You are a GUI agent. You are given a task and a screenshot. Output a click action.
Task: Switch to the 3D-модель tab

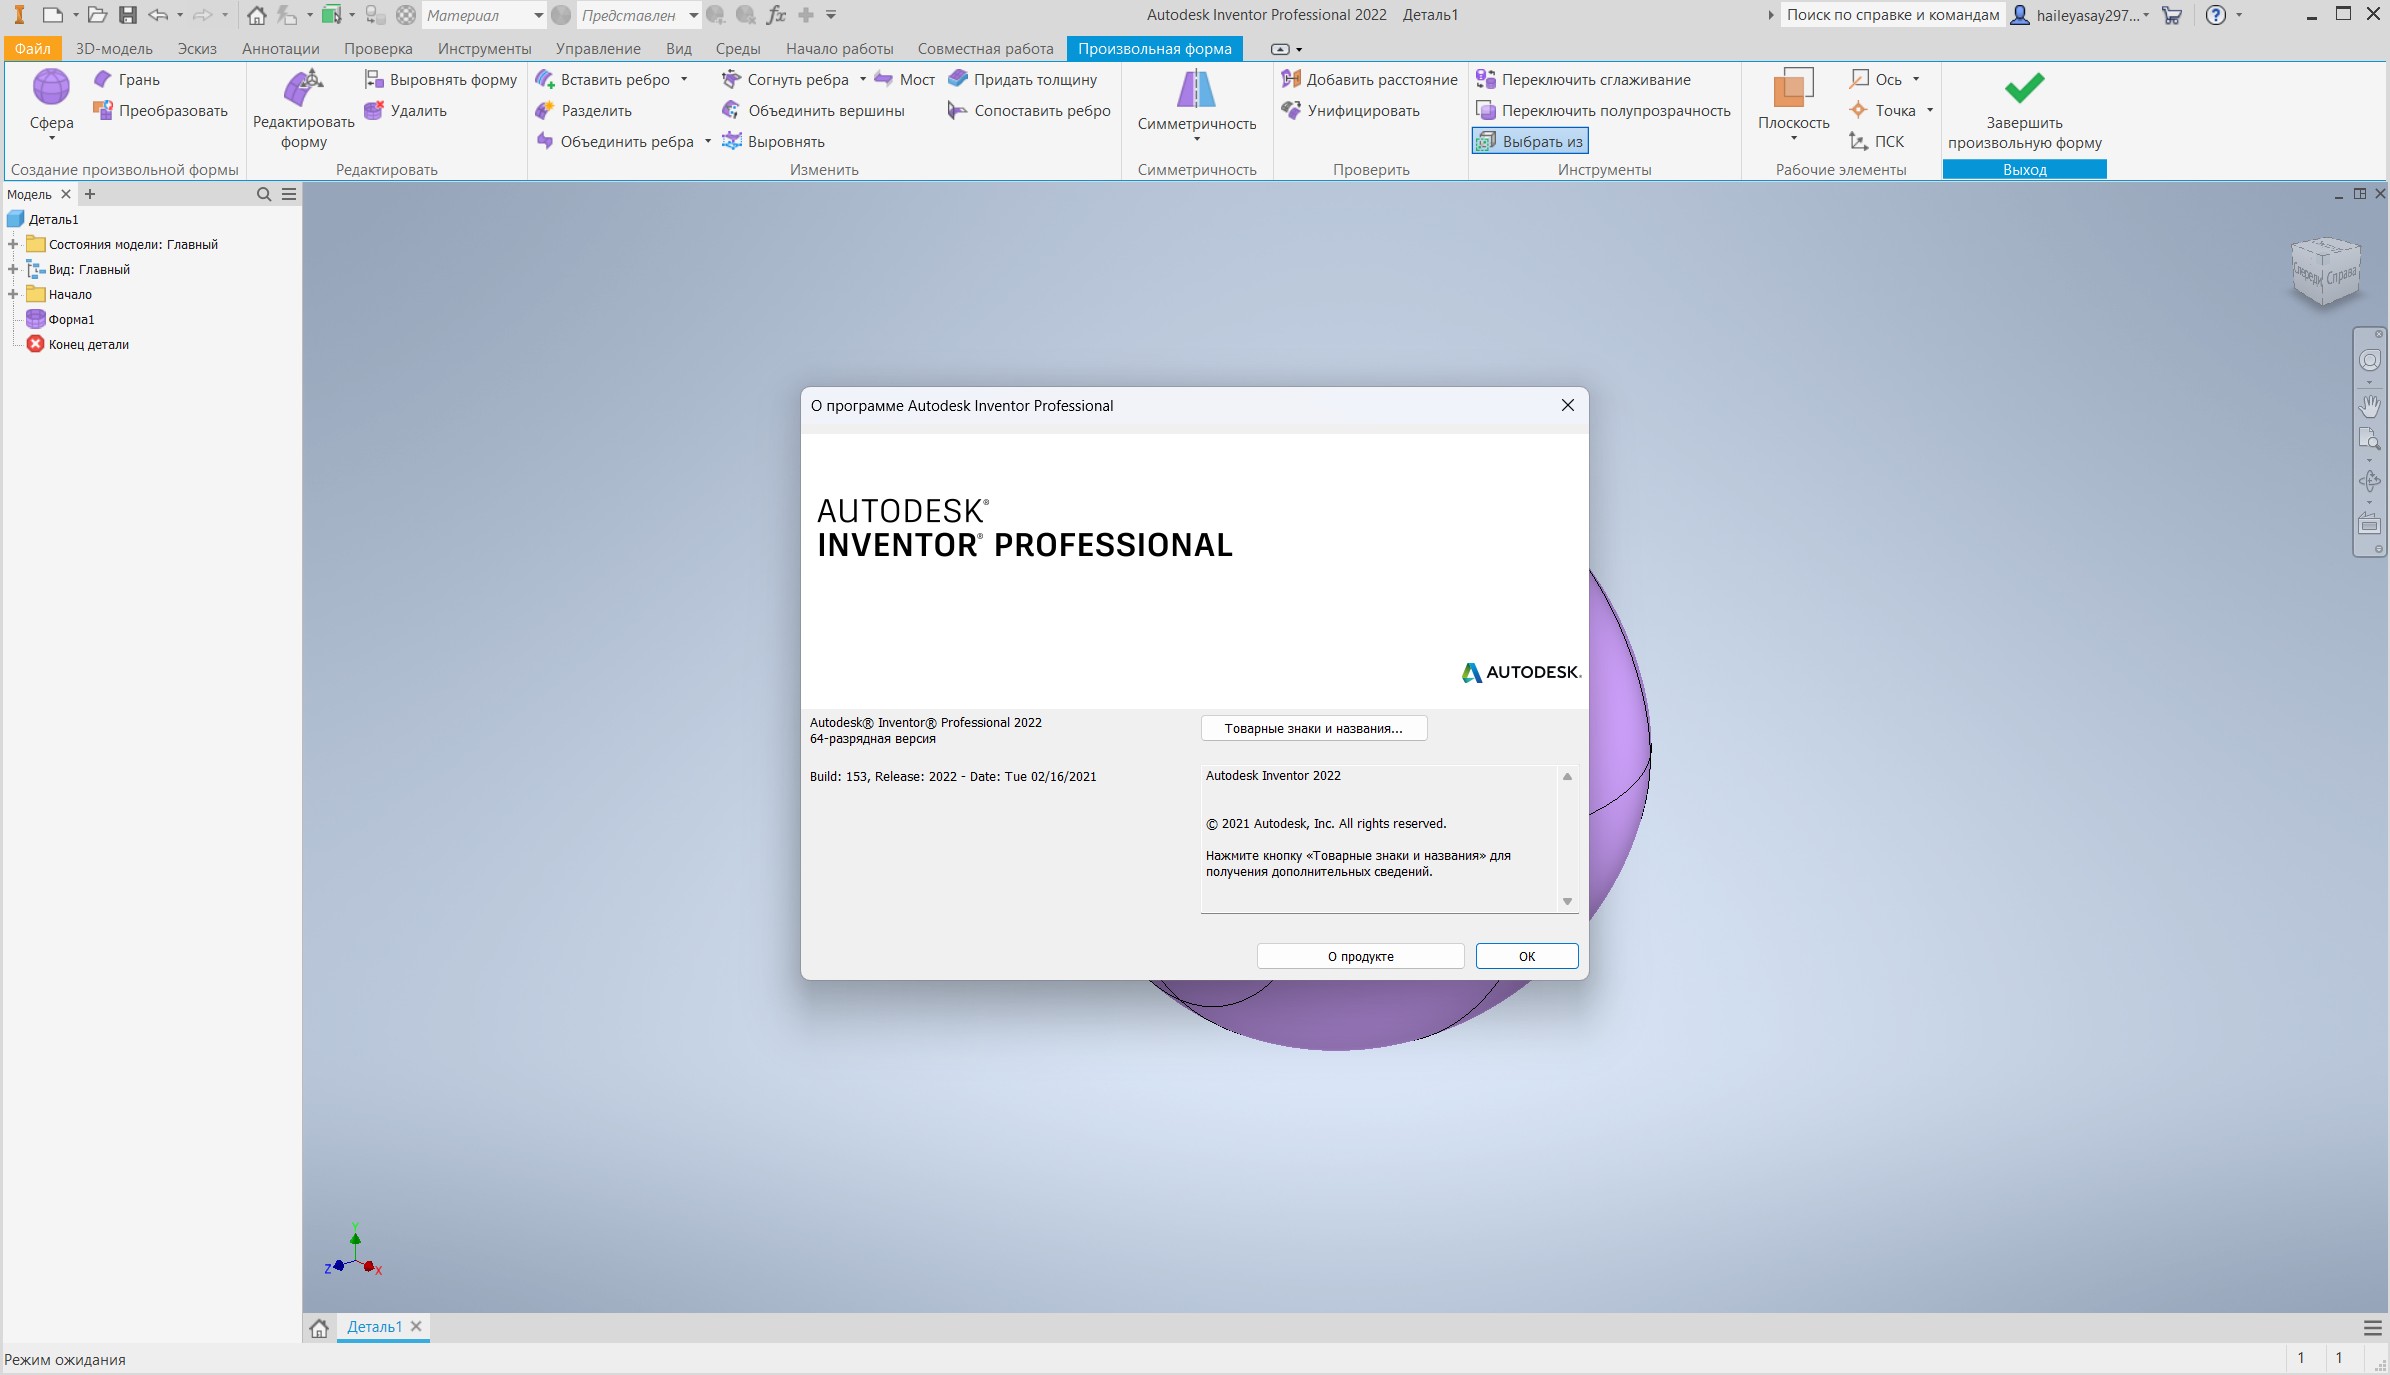(114, 48)
